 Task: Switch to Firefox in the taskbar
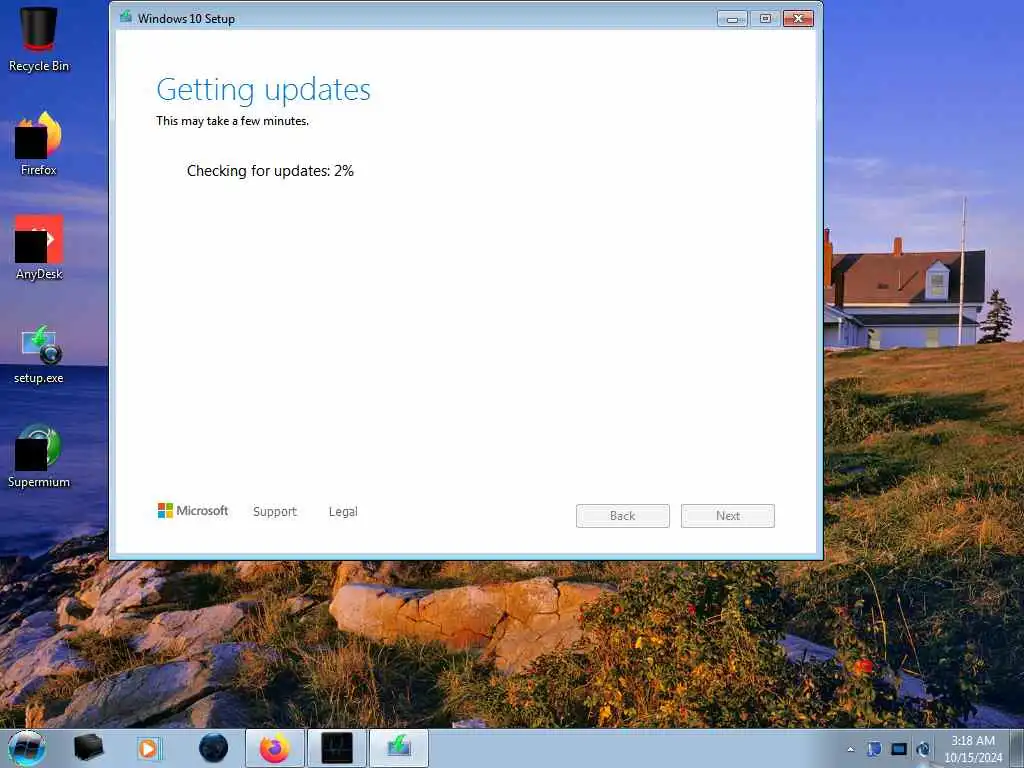pos(275,748)
